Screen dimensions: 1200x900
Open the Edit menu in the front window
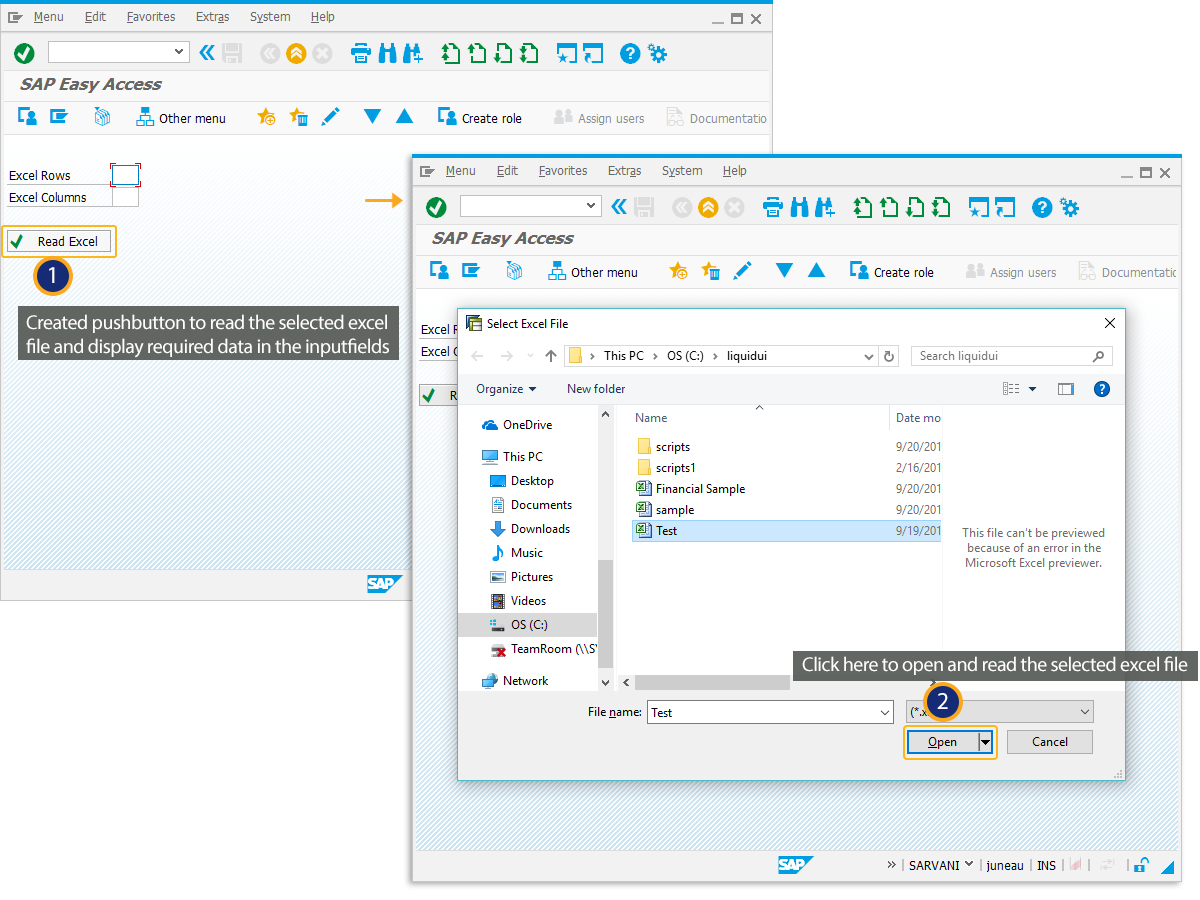pyautogui.click(x=508, y=171)
